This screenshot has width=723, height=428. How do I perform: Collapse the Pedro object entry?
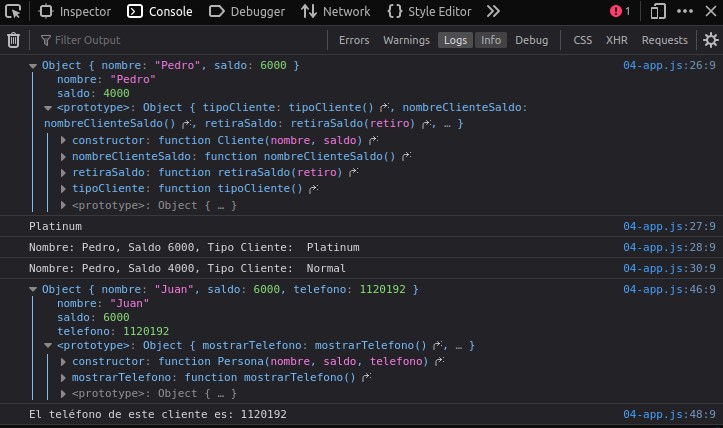[x=33, y=65]
